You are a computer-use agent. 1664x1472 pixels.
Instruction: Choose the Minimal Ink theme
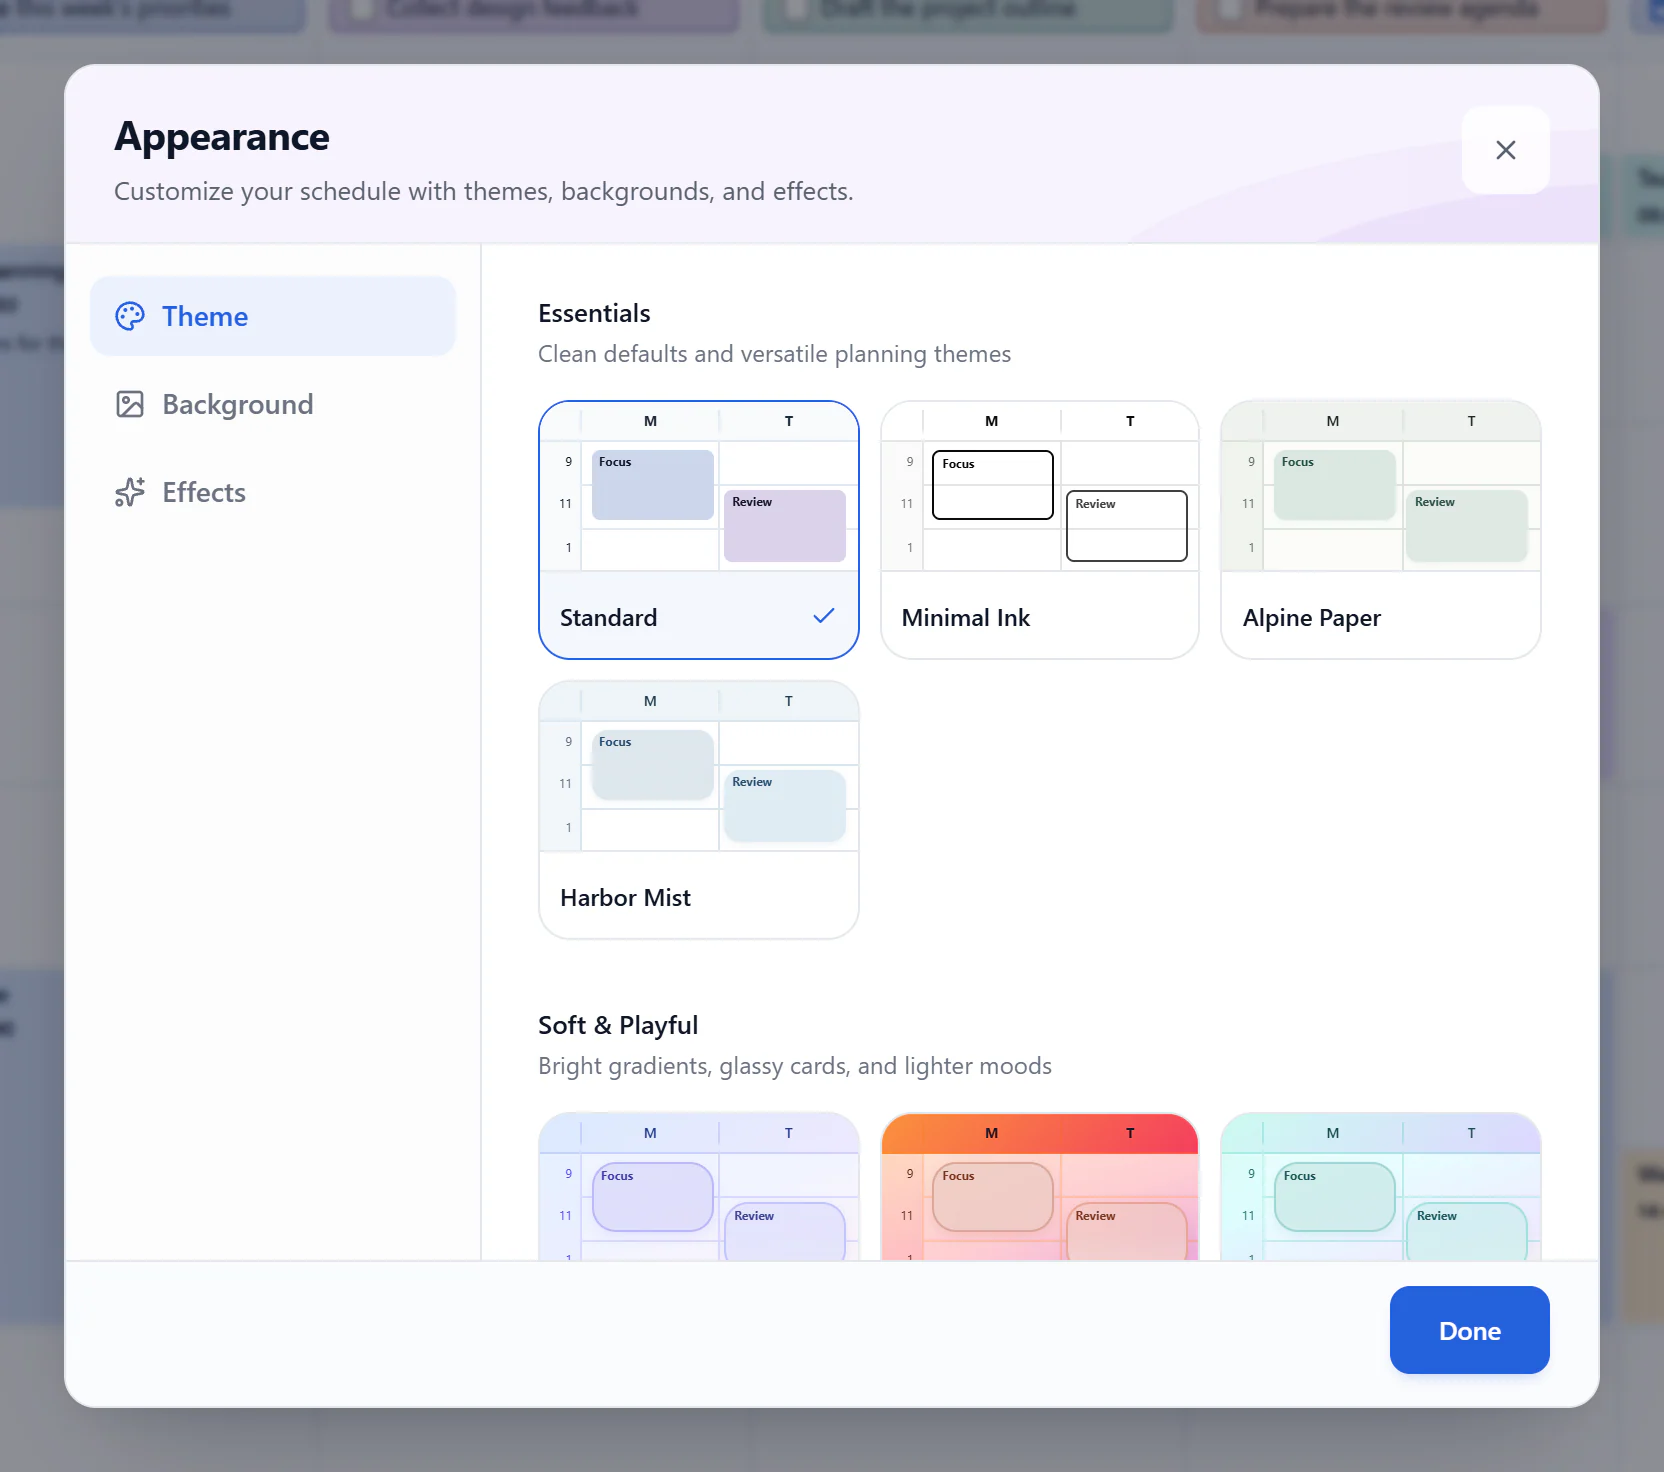click(x=1040, y=530)
